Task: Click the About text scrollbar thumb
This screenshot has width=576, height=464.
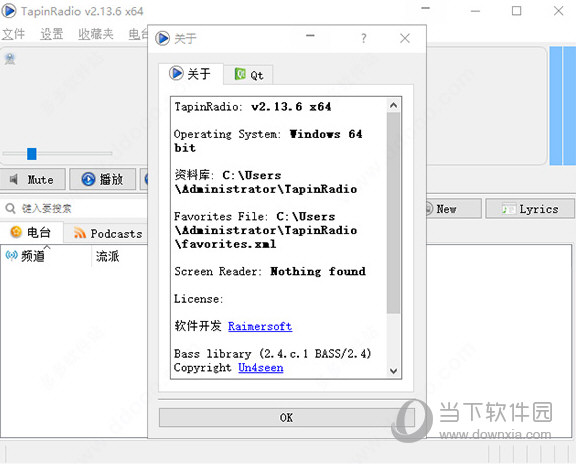Action: (393, 213)
